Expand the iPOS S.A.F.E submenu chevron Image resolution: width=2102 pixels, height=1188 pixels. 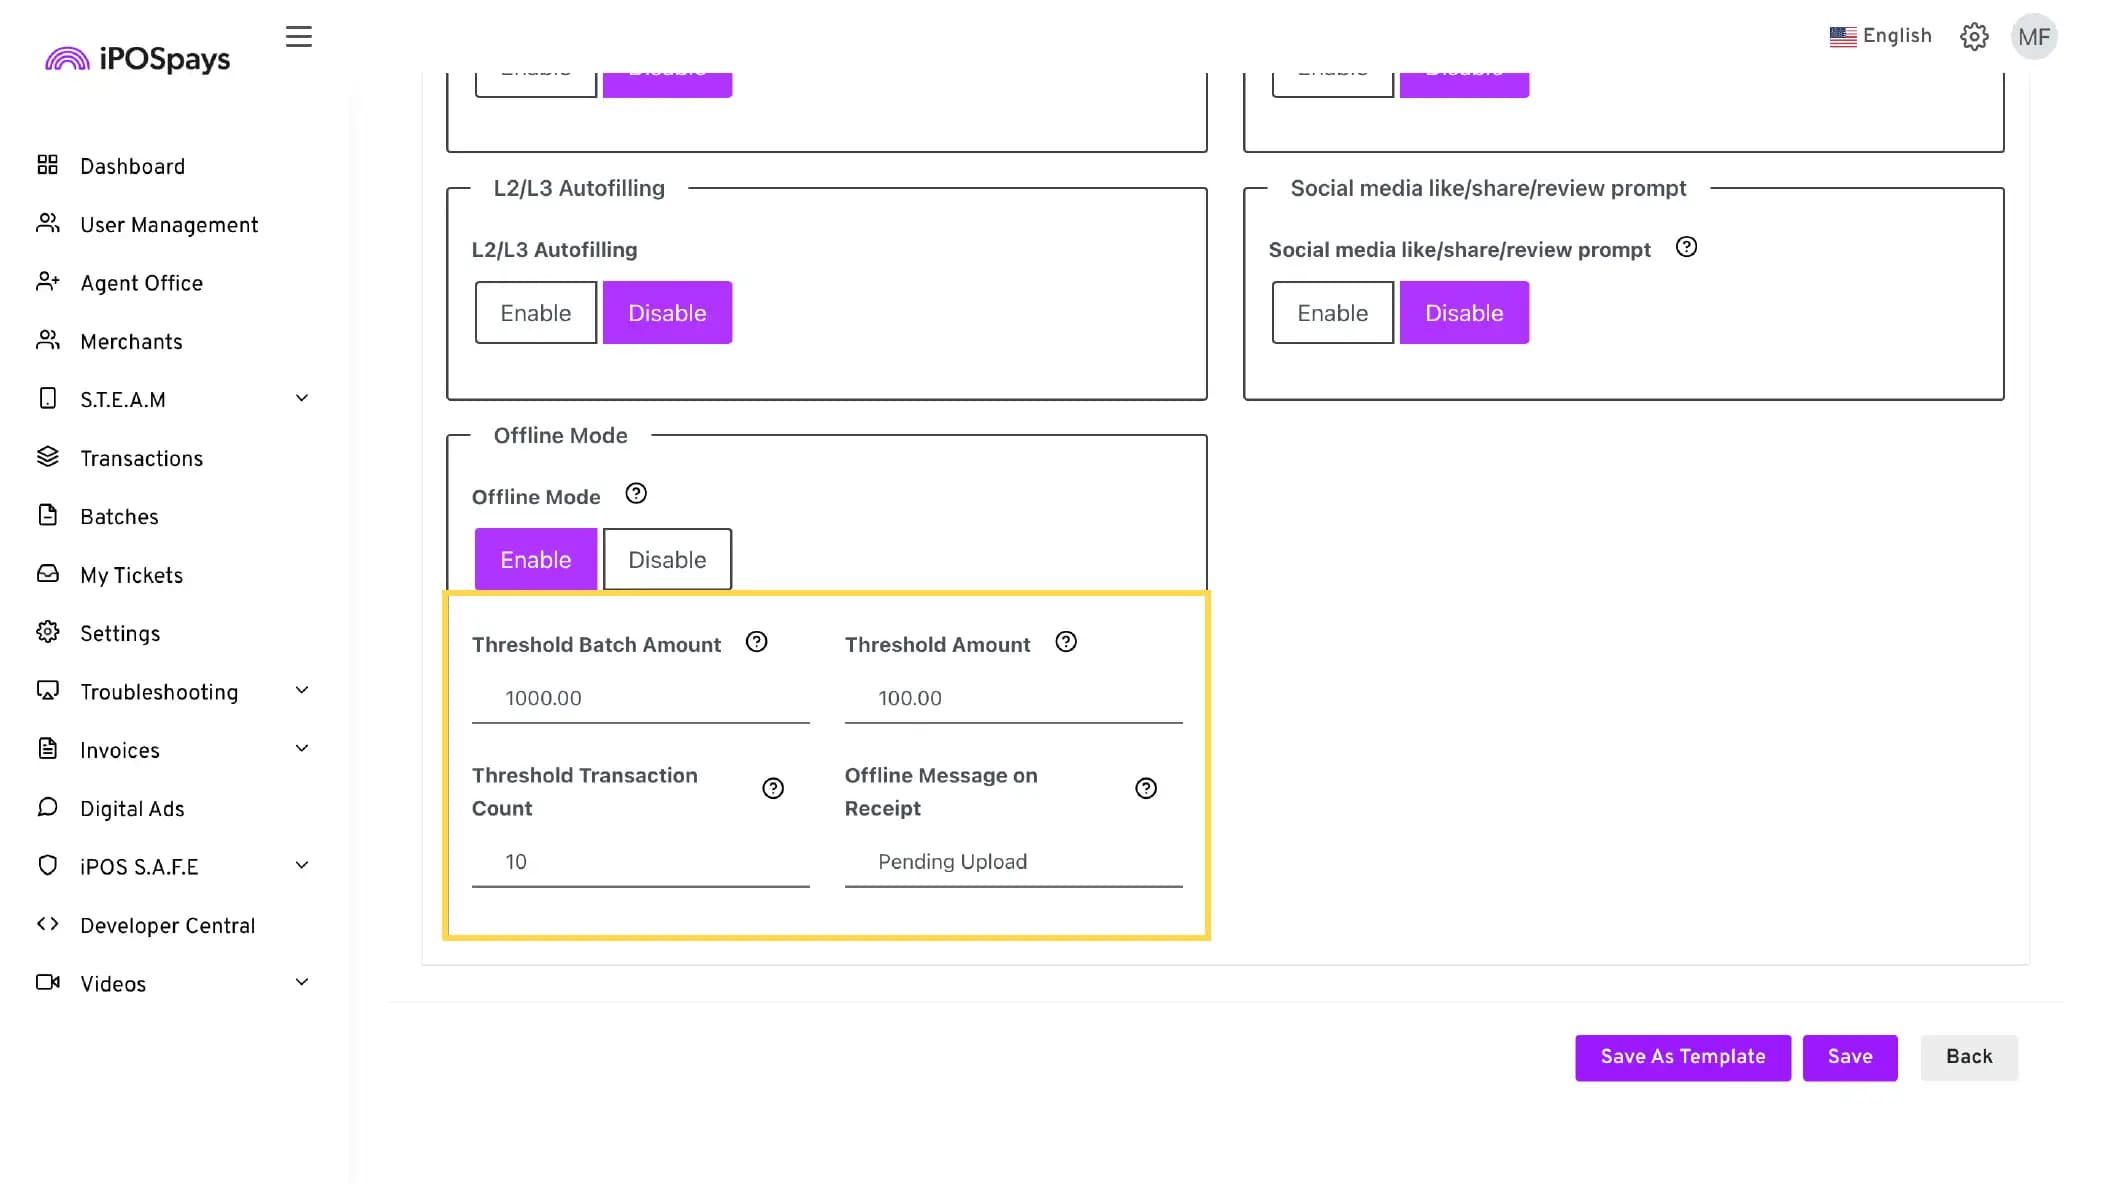coord(302,866)
